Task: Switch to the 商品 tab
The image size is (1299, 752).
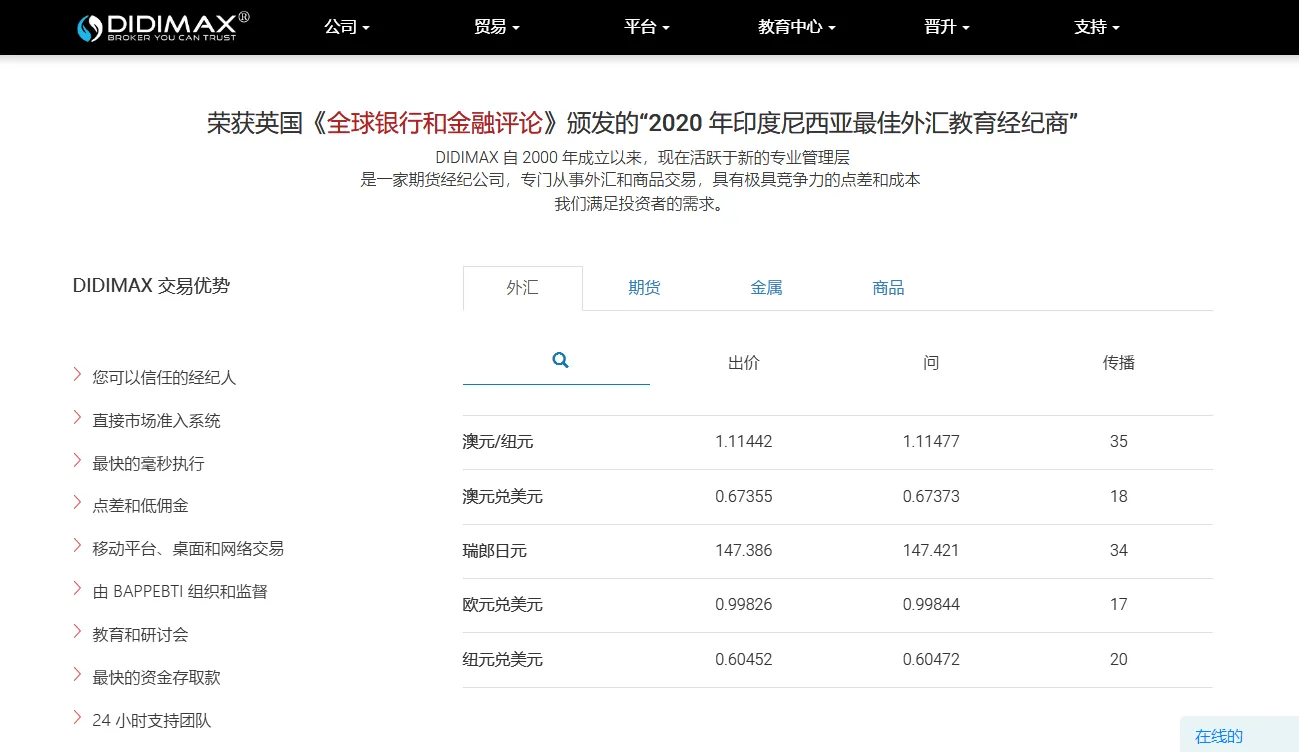Action: point(888,288)
